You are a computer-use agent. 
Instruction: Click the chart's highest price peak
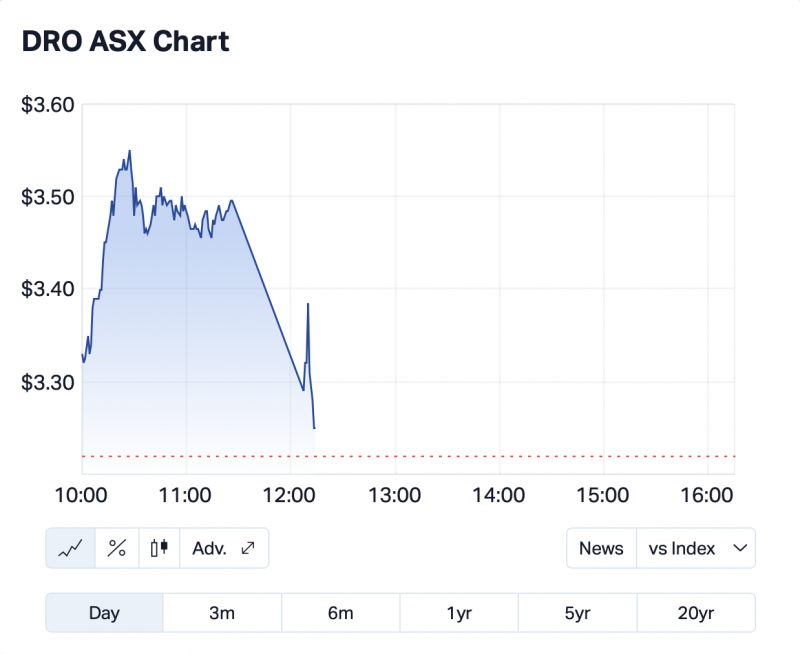point(130,151)
